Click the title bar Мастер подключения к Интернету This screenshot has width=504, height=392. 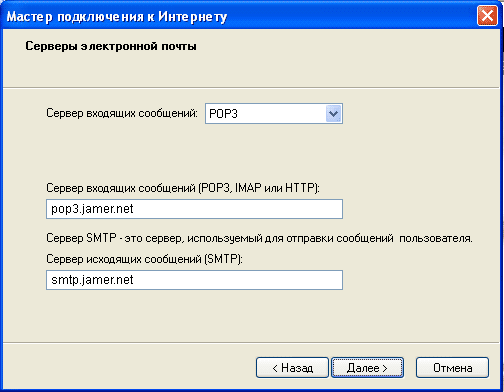pyautogui.click(x=117, y=16)
